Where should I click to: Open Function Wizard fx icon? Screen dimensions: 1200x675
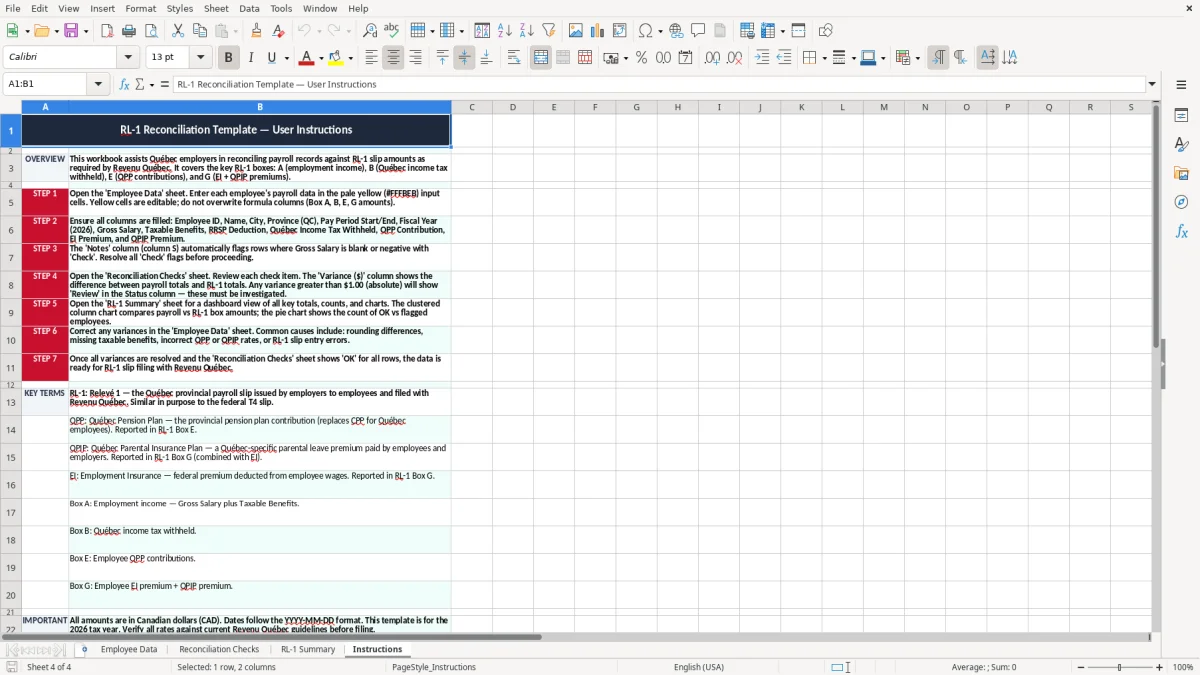coord(124,84)
